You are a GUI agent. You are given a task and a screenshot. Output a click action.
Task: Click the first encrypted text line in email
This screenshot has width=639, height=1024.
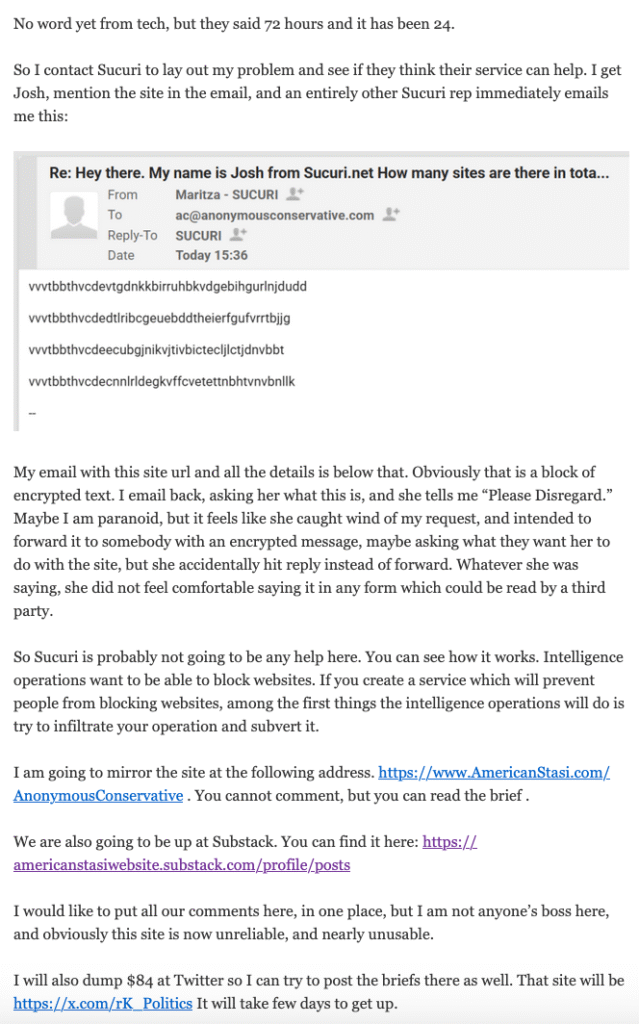168,286
